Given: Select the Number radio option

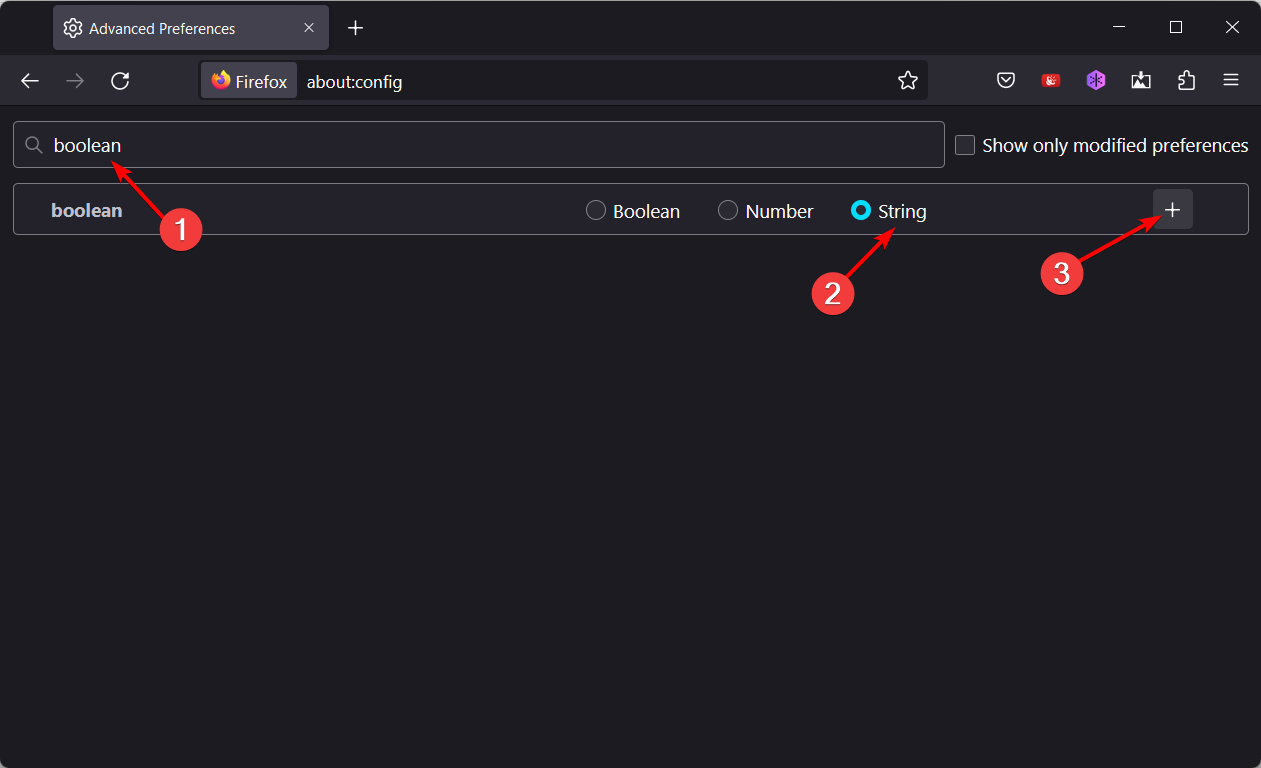Looking at the screenshot, I should (x=728, y=211).
